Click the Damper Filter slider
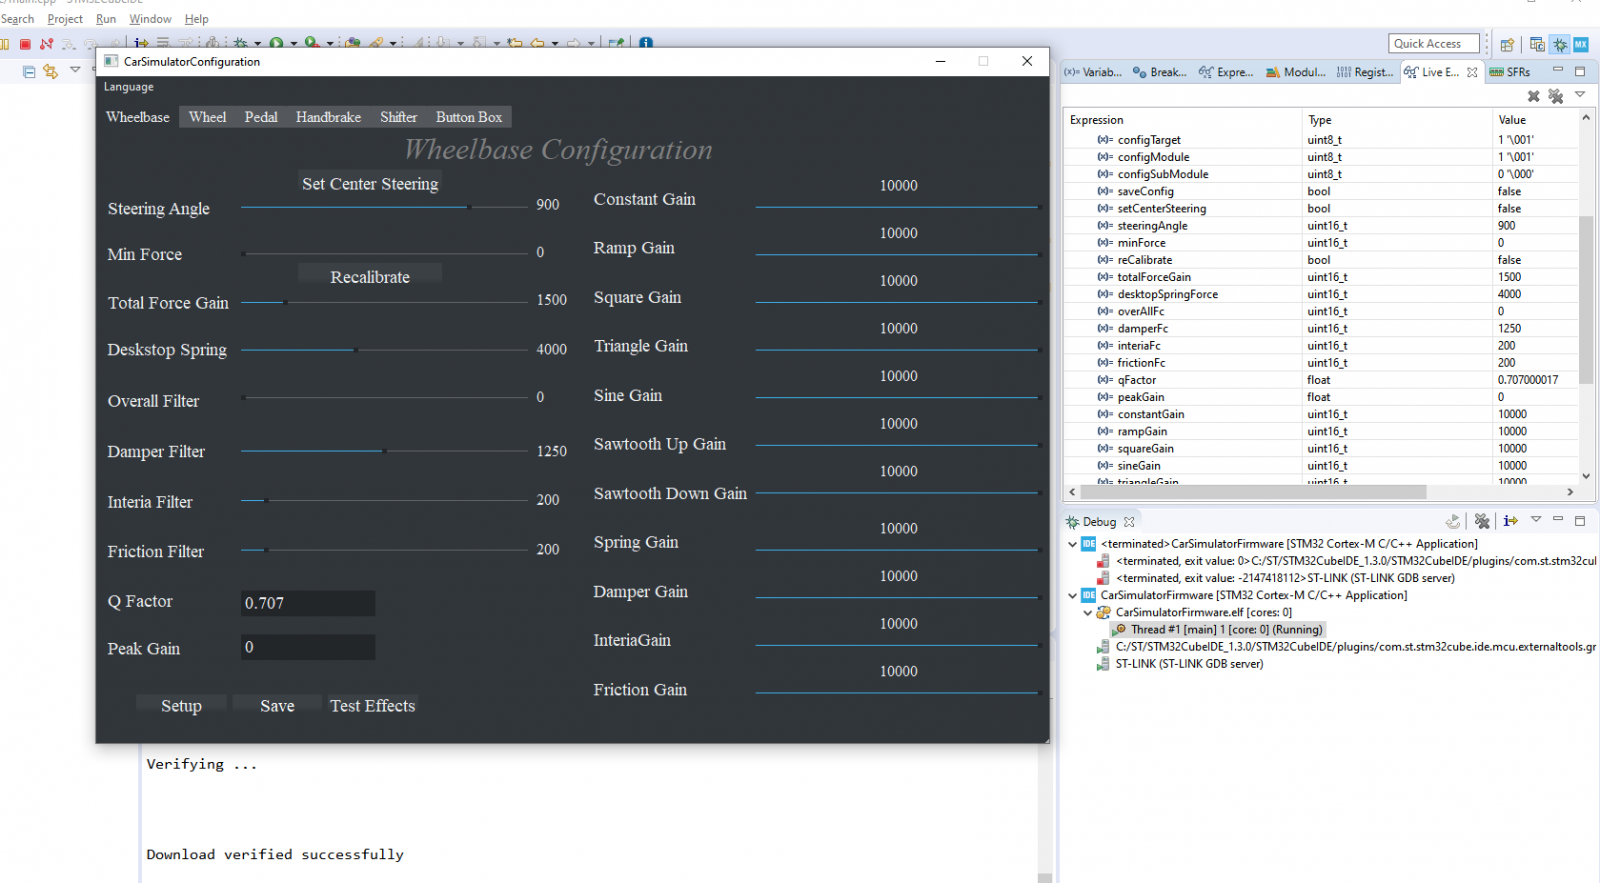Screen dimensions: 1600x883 (x=384, y=451)
